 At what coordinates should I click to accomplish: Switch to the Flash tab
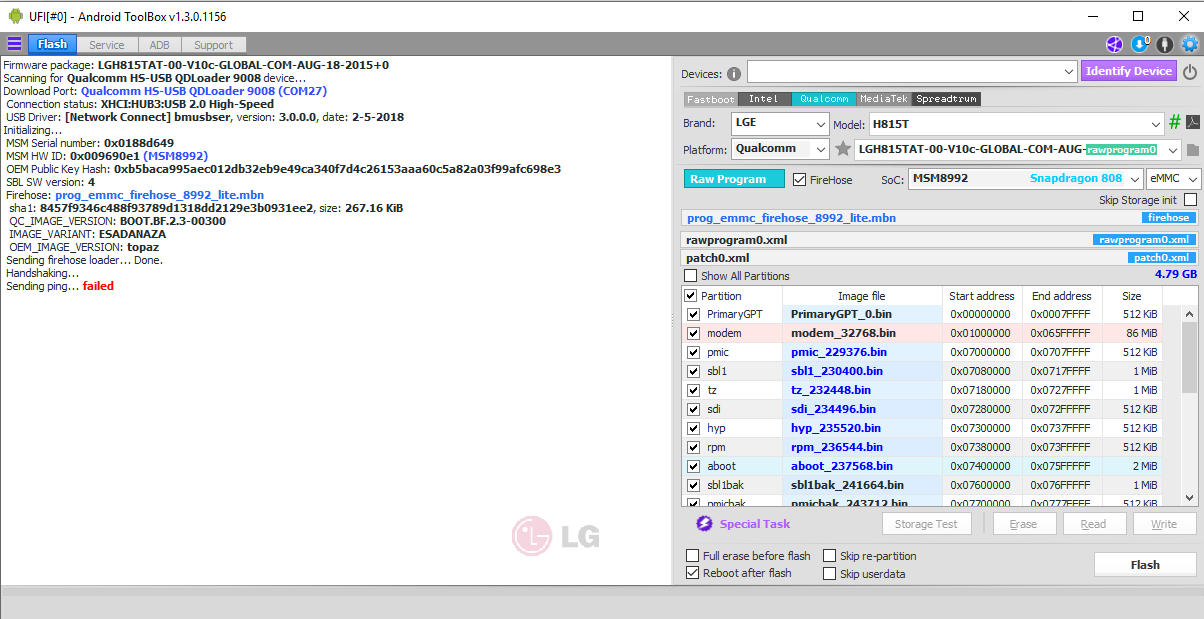point(53,44)
